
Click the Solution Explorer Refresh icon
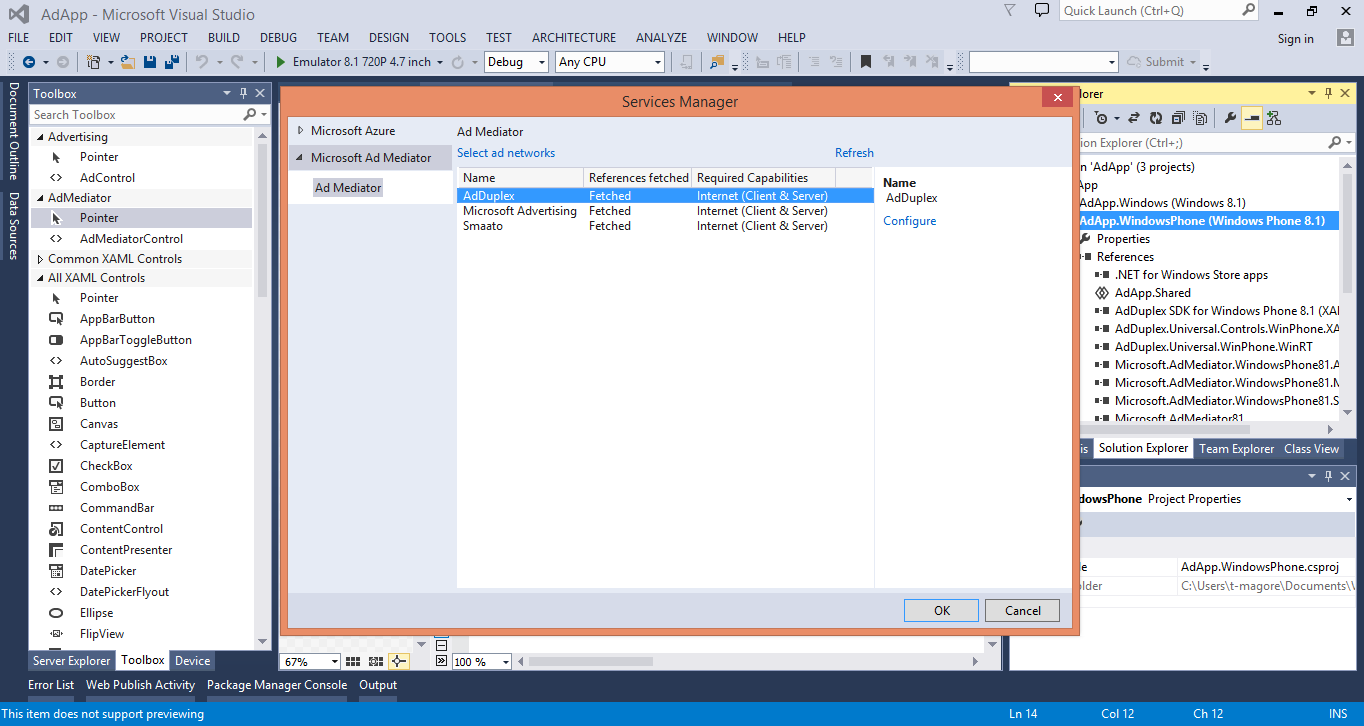(1156, 118)
